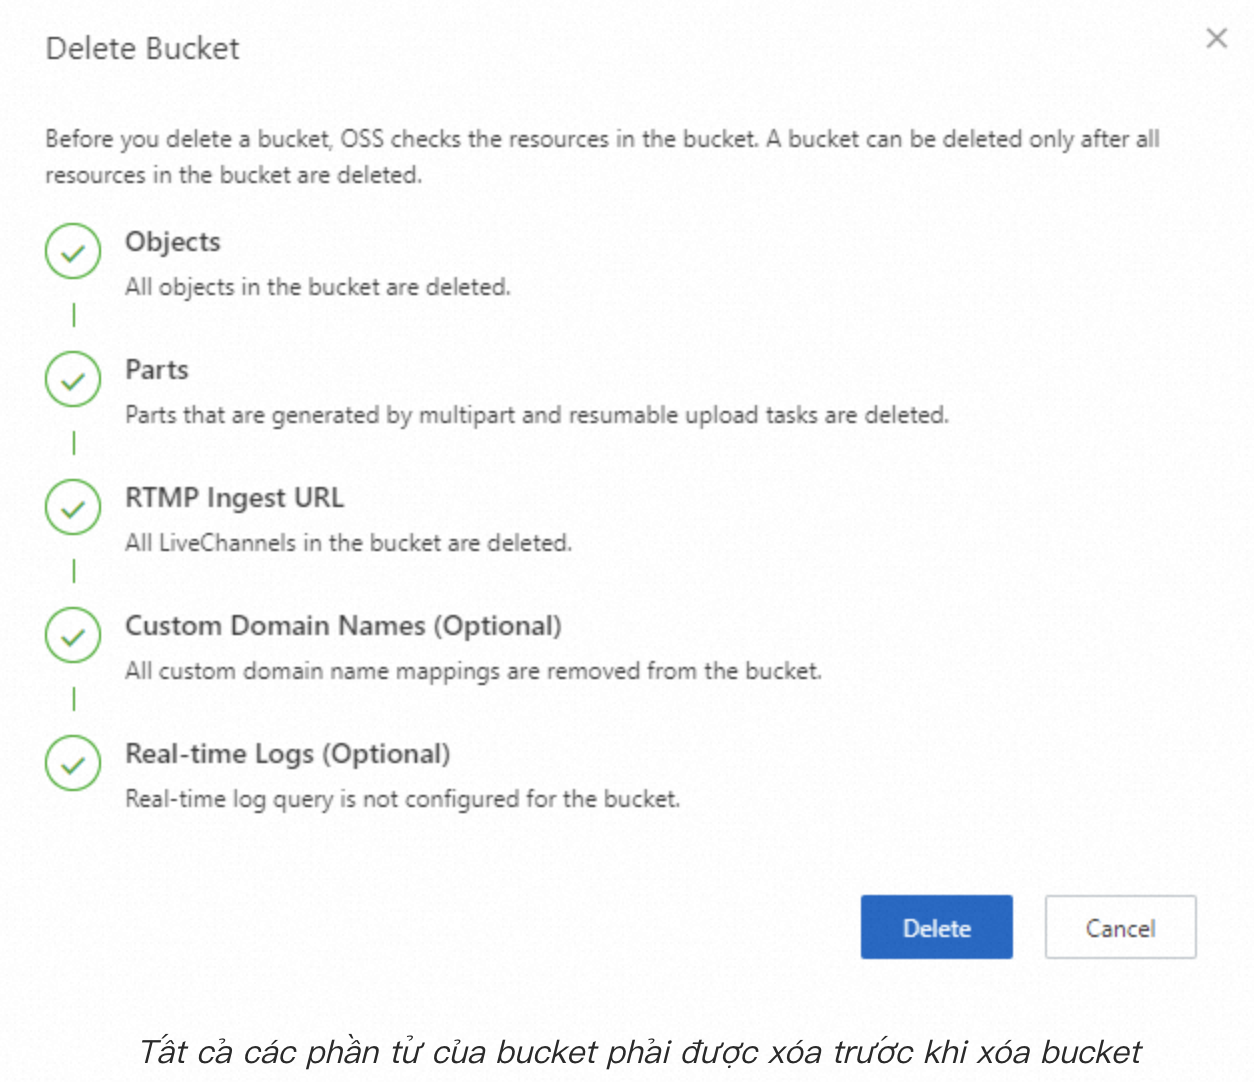The height and width of the screenshot is (1082, 1254).
Task: Click the Parts step heading text
Action: coord(156,369)
